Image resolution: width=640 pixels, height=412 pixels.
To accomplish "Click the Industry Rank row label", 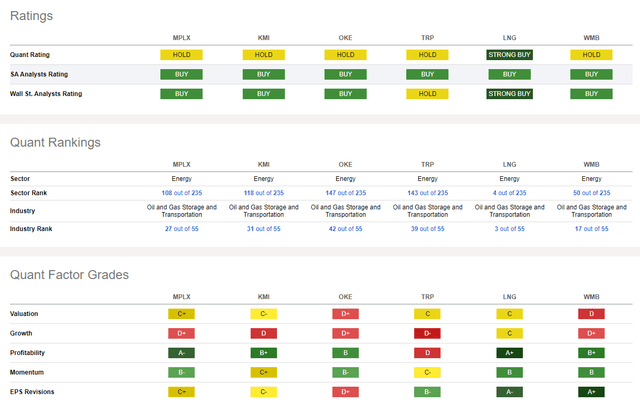I will pos(31,229).
